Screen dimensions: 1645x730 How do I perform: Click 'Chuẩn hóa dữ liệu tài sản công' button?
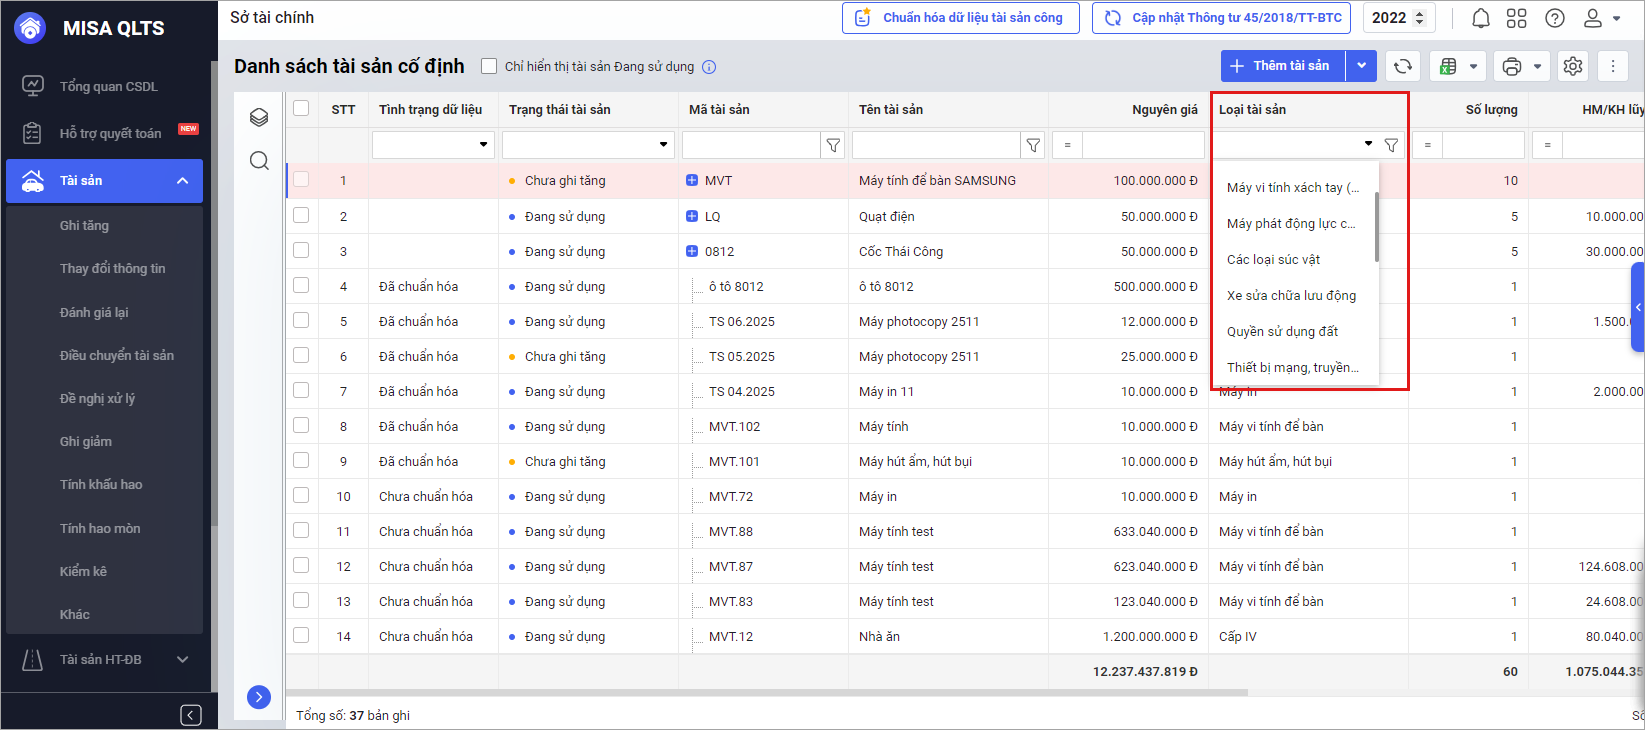(960, 18)
